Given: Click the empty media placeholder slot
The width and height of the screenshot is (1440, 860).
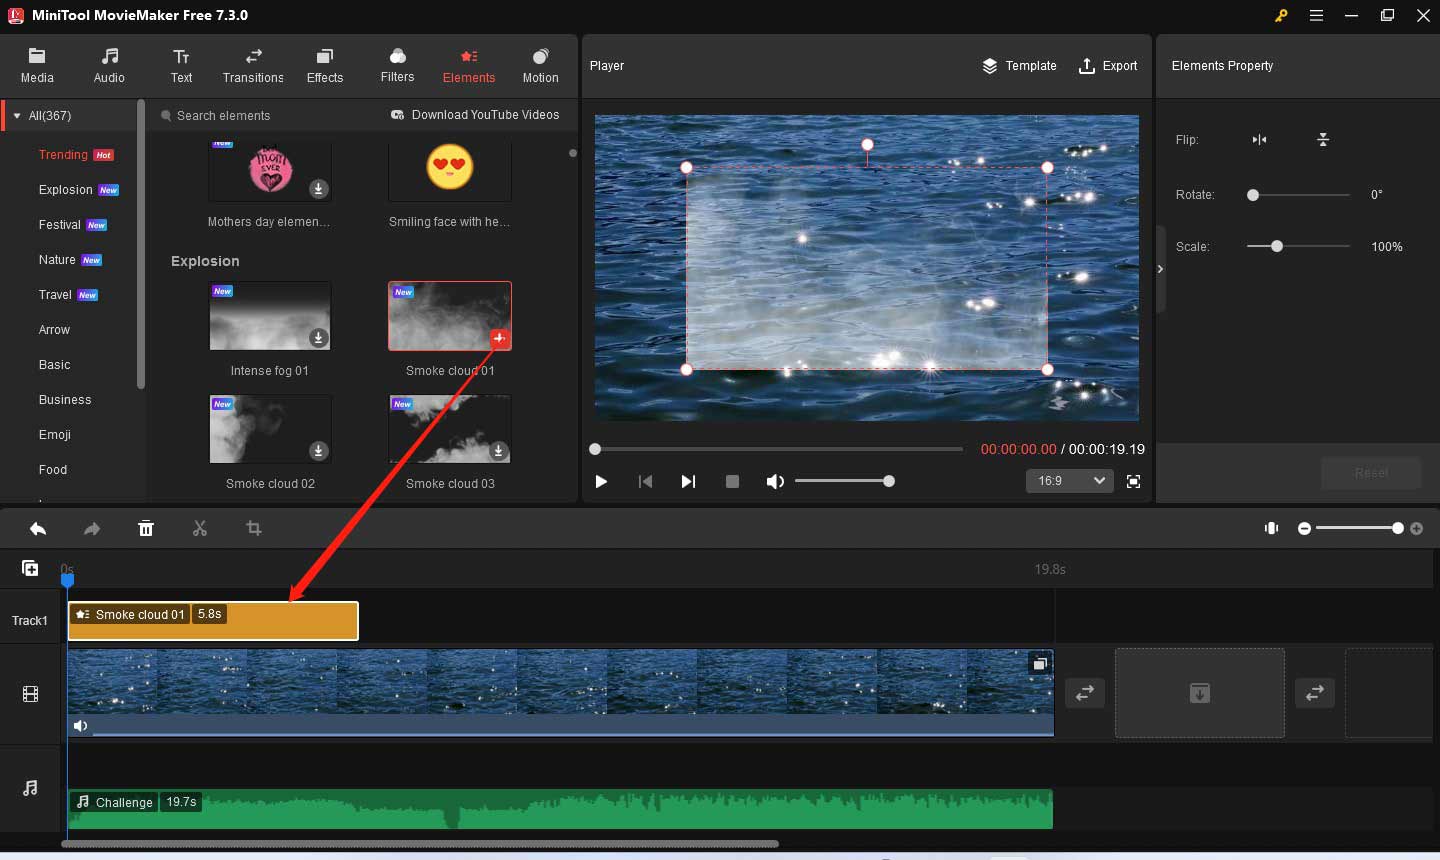Looking at the screenshot, I should 1200,693.
